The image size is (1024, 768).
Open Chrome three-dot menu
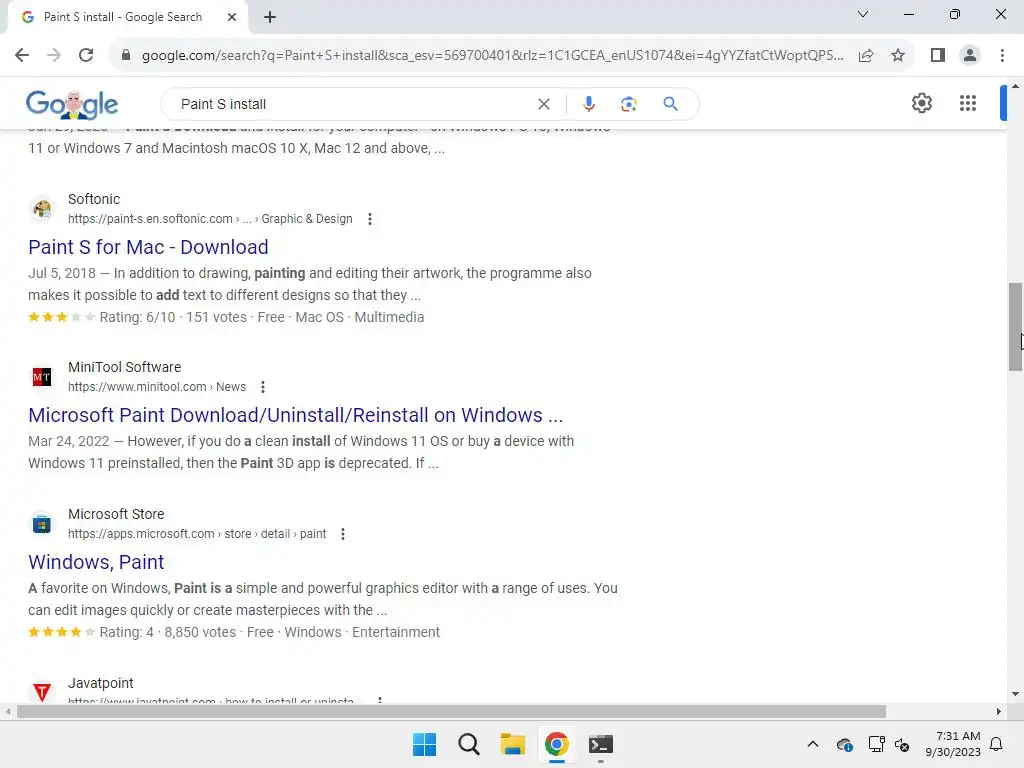[x=1002, y=55]
